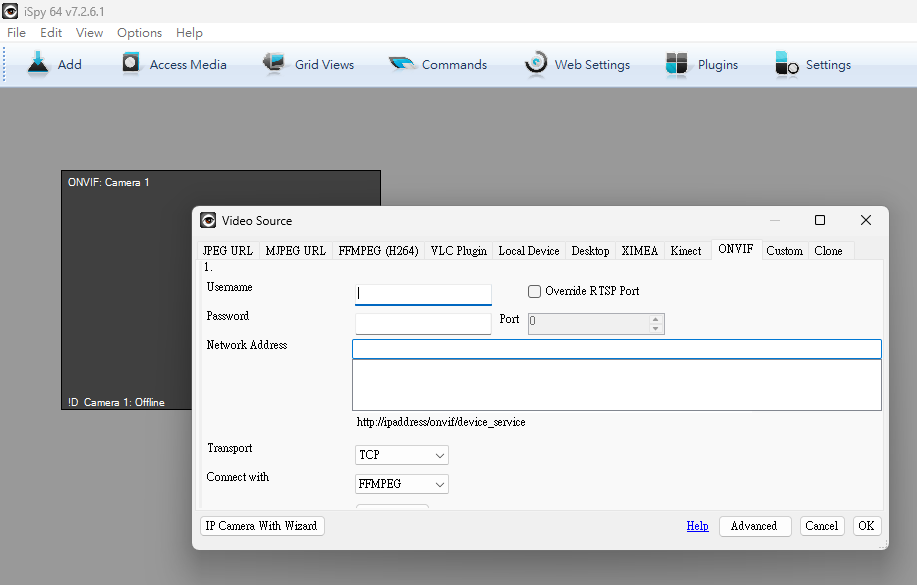
Task: Click the Advanced button
Action: tap(754, 526)
